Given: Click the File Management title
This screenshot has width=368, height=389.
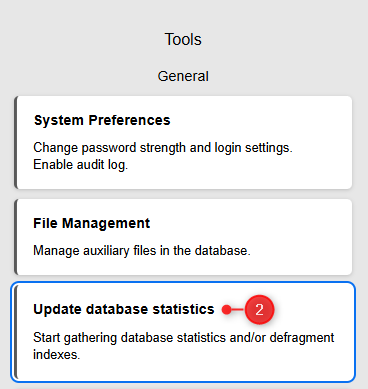Looking at the screenshot, I should 92,223.
